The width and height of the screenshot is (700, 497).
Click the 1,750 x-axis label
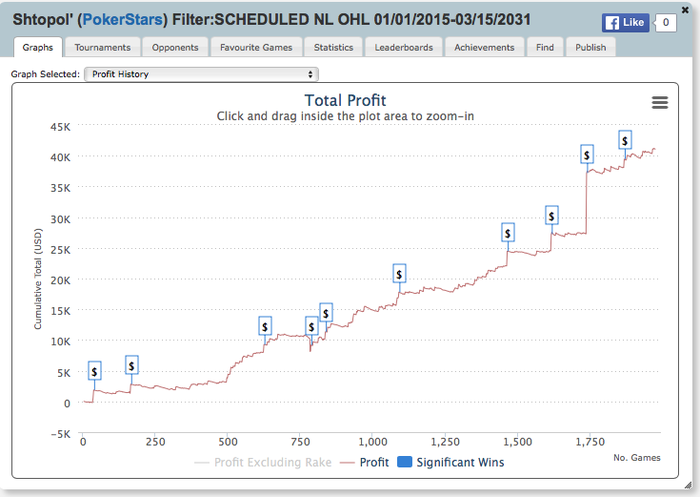pyautogui.click(x=590, y=442)
